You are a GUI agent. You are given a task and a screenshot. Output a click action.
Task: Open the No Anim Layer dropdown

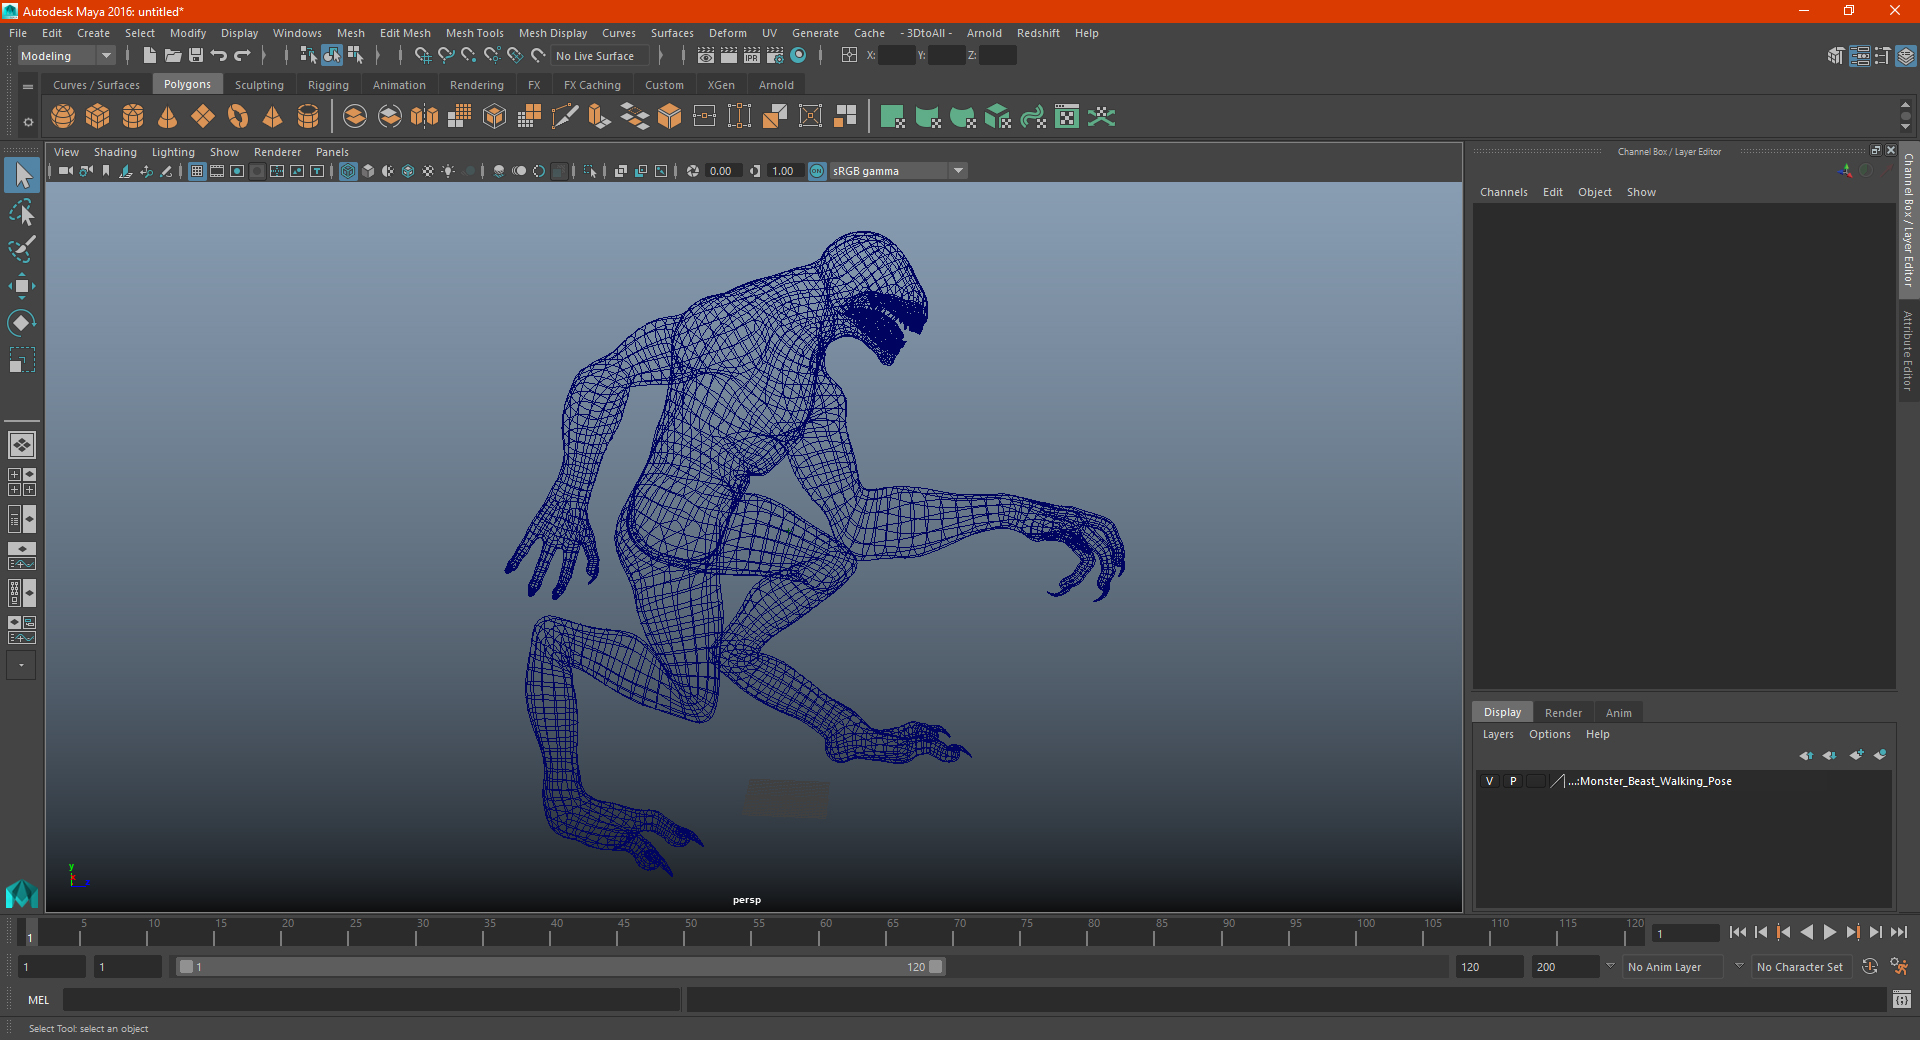pos(1673,967)
